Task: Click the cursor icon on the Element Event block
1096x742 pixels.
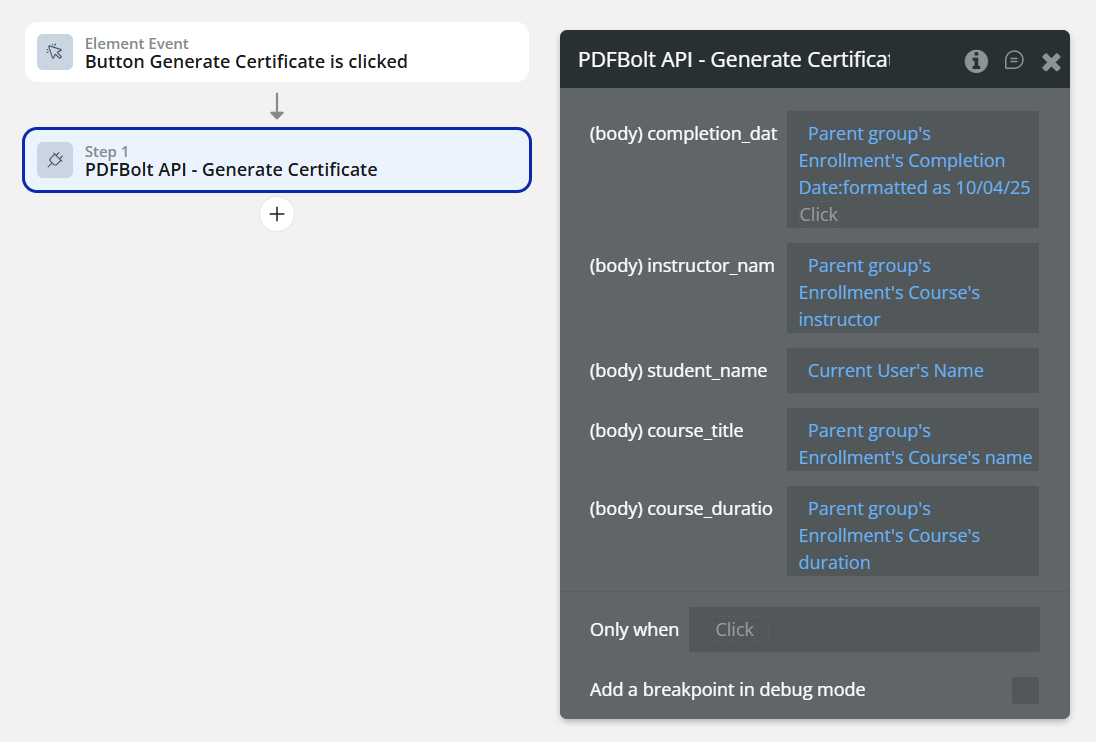Action: [x=55, y=49]
